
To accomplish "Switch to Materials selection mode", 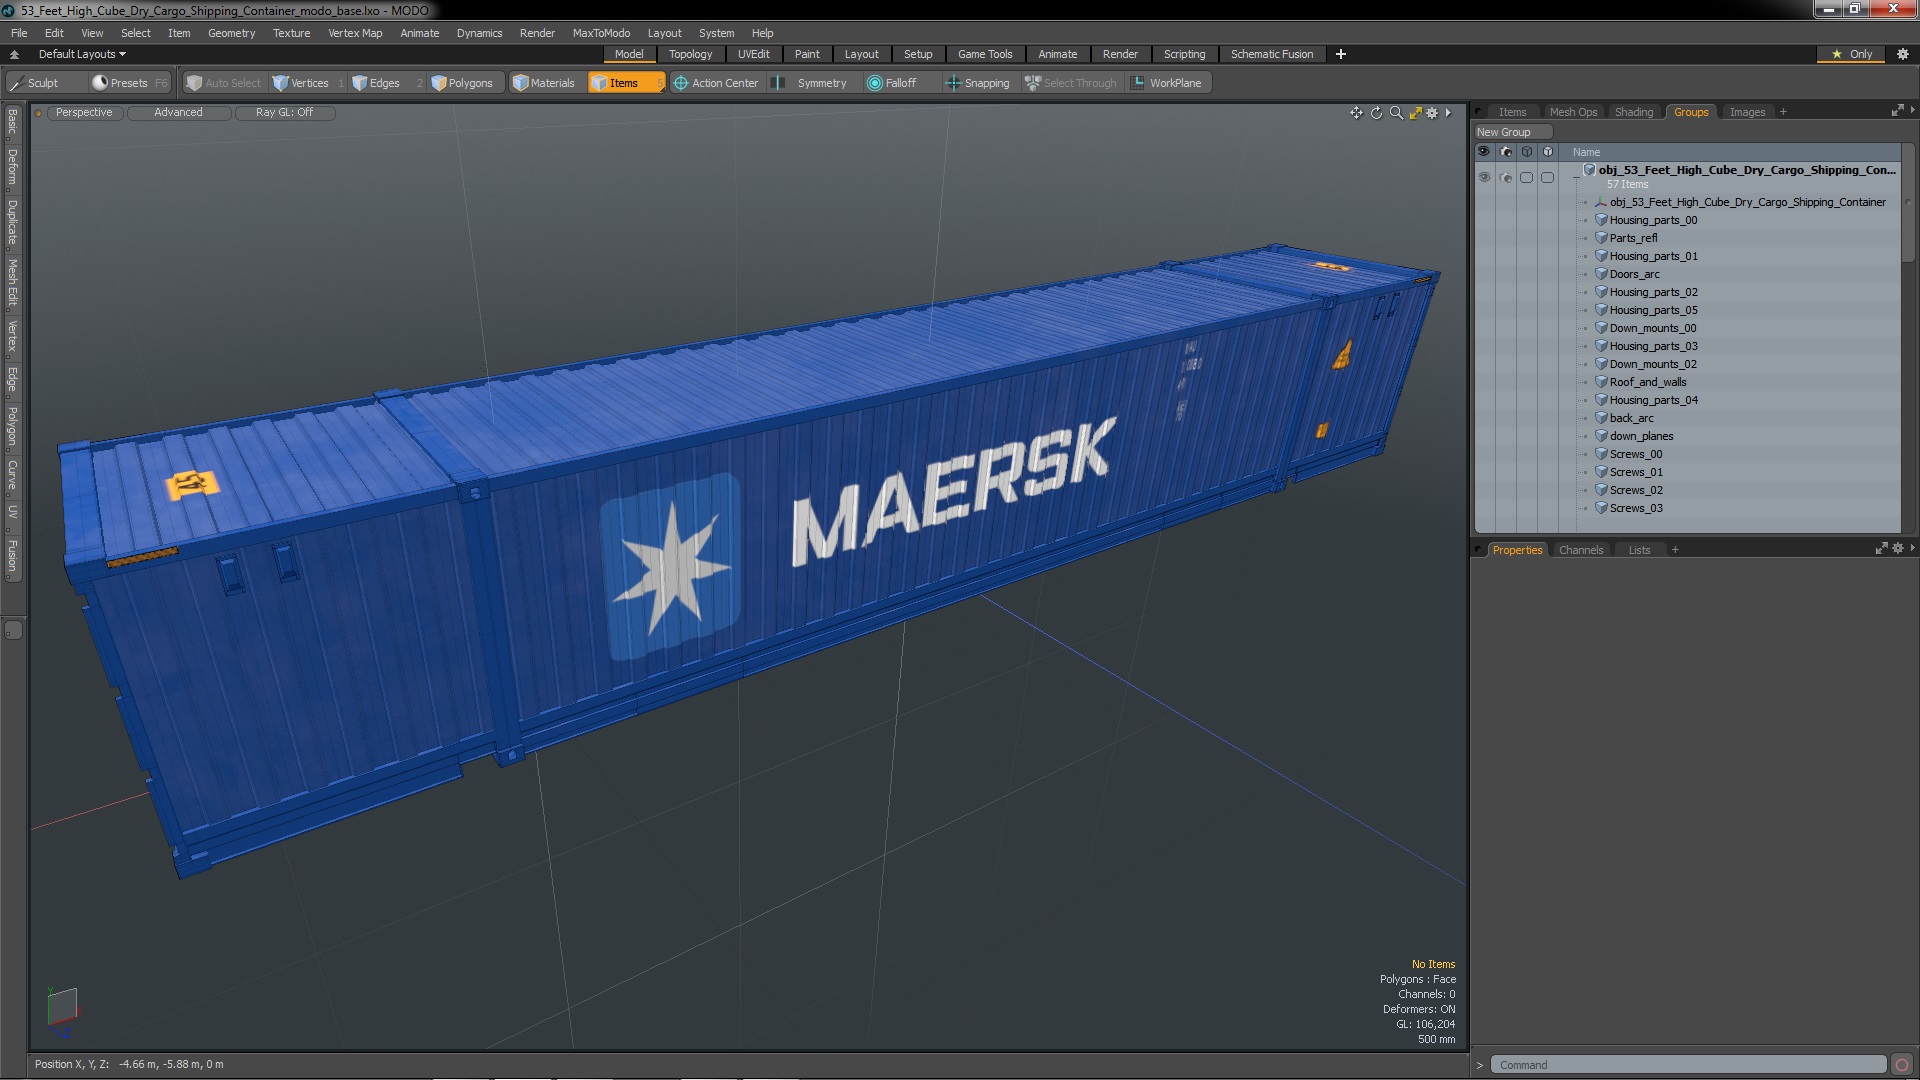I will (544, 83).
